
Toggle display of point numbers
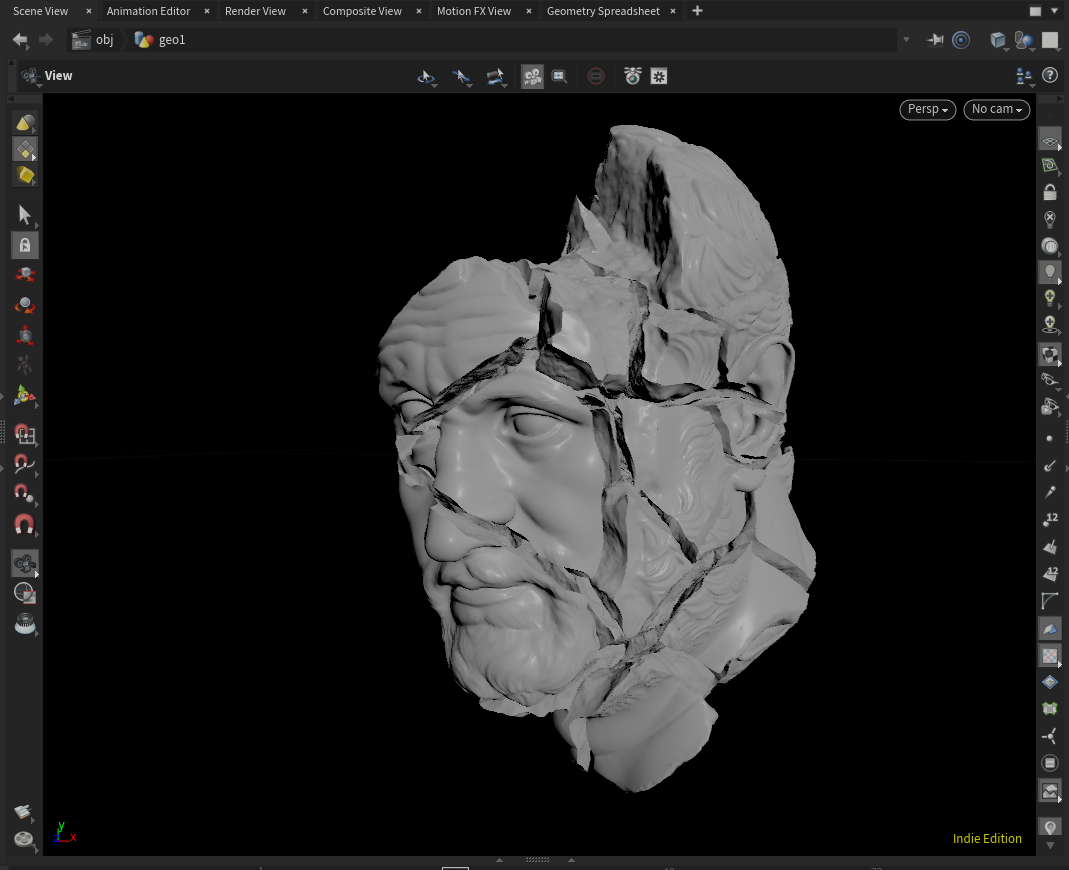click(x=1050, y=518)
